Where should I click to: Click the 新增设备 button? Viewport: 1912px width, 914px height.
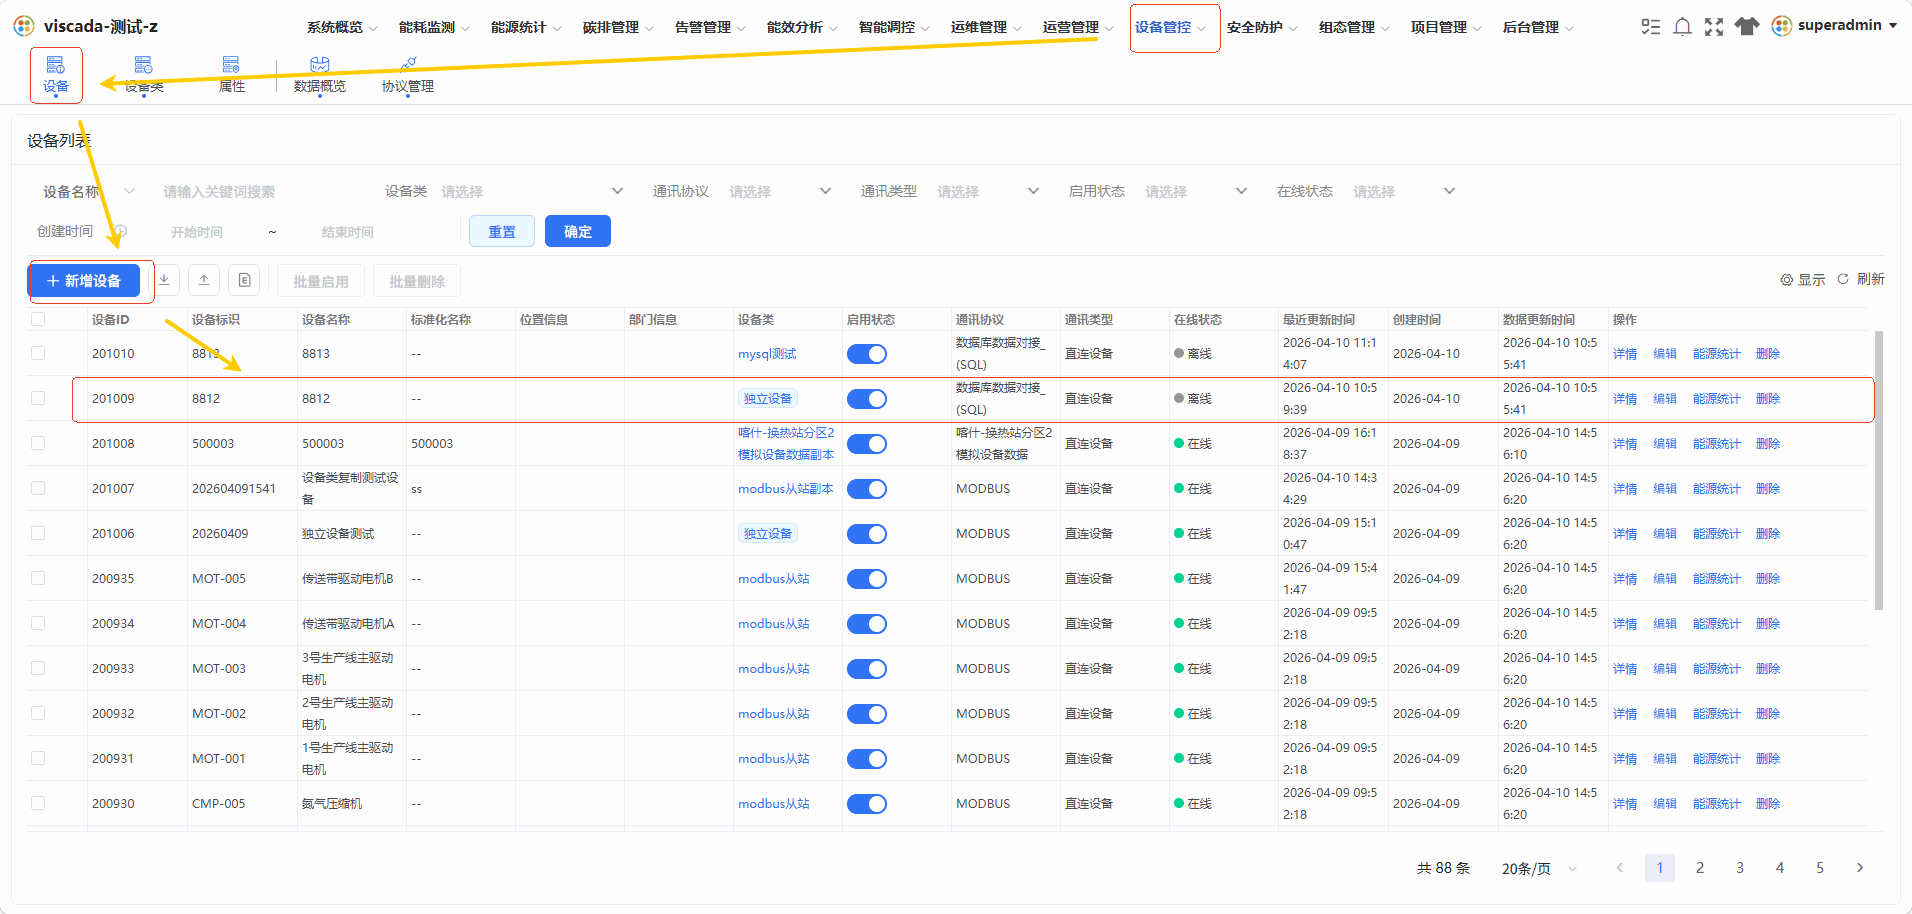click(84, 281)
